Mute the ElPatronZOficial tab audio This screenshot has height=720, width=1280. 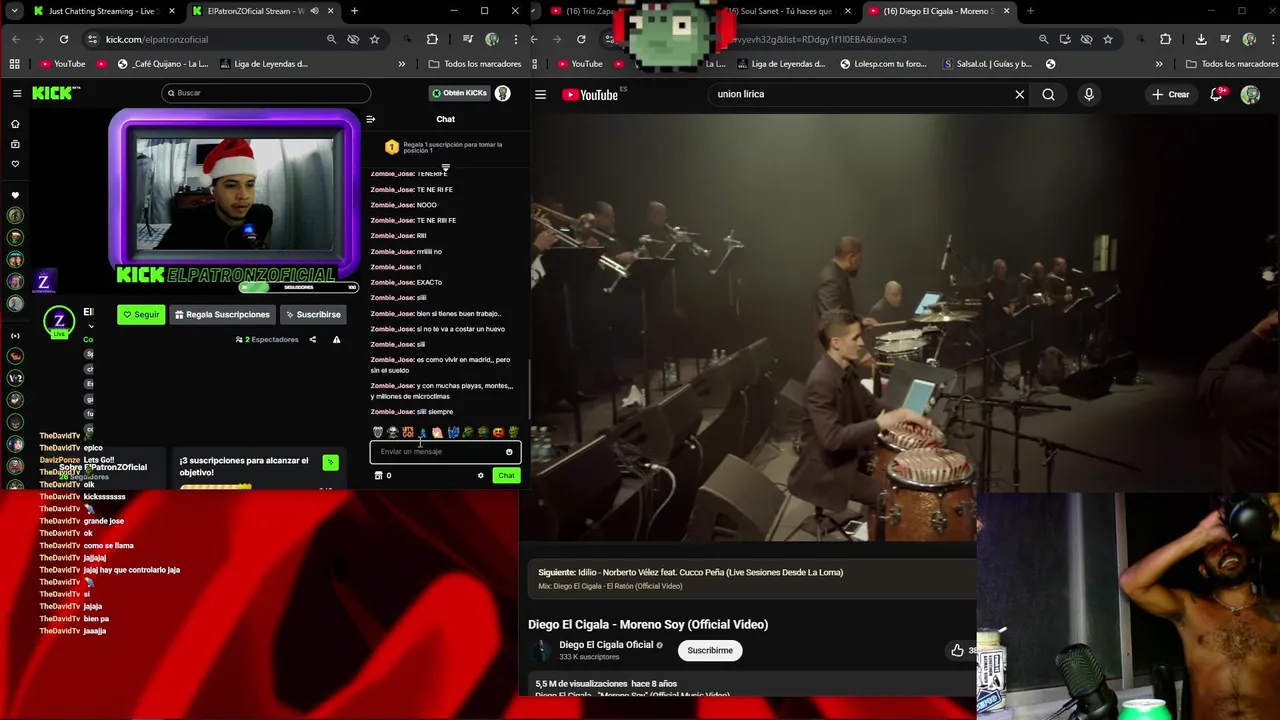[314, 11]
